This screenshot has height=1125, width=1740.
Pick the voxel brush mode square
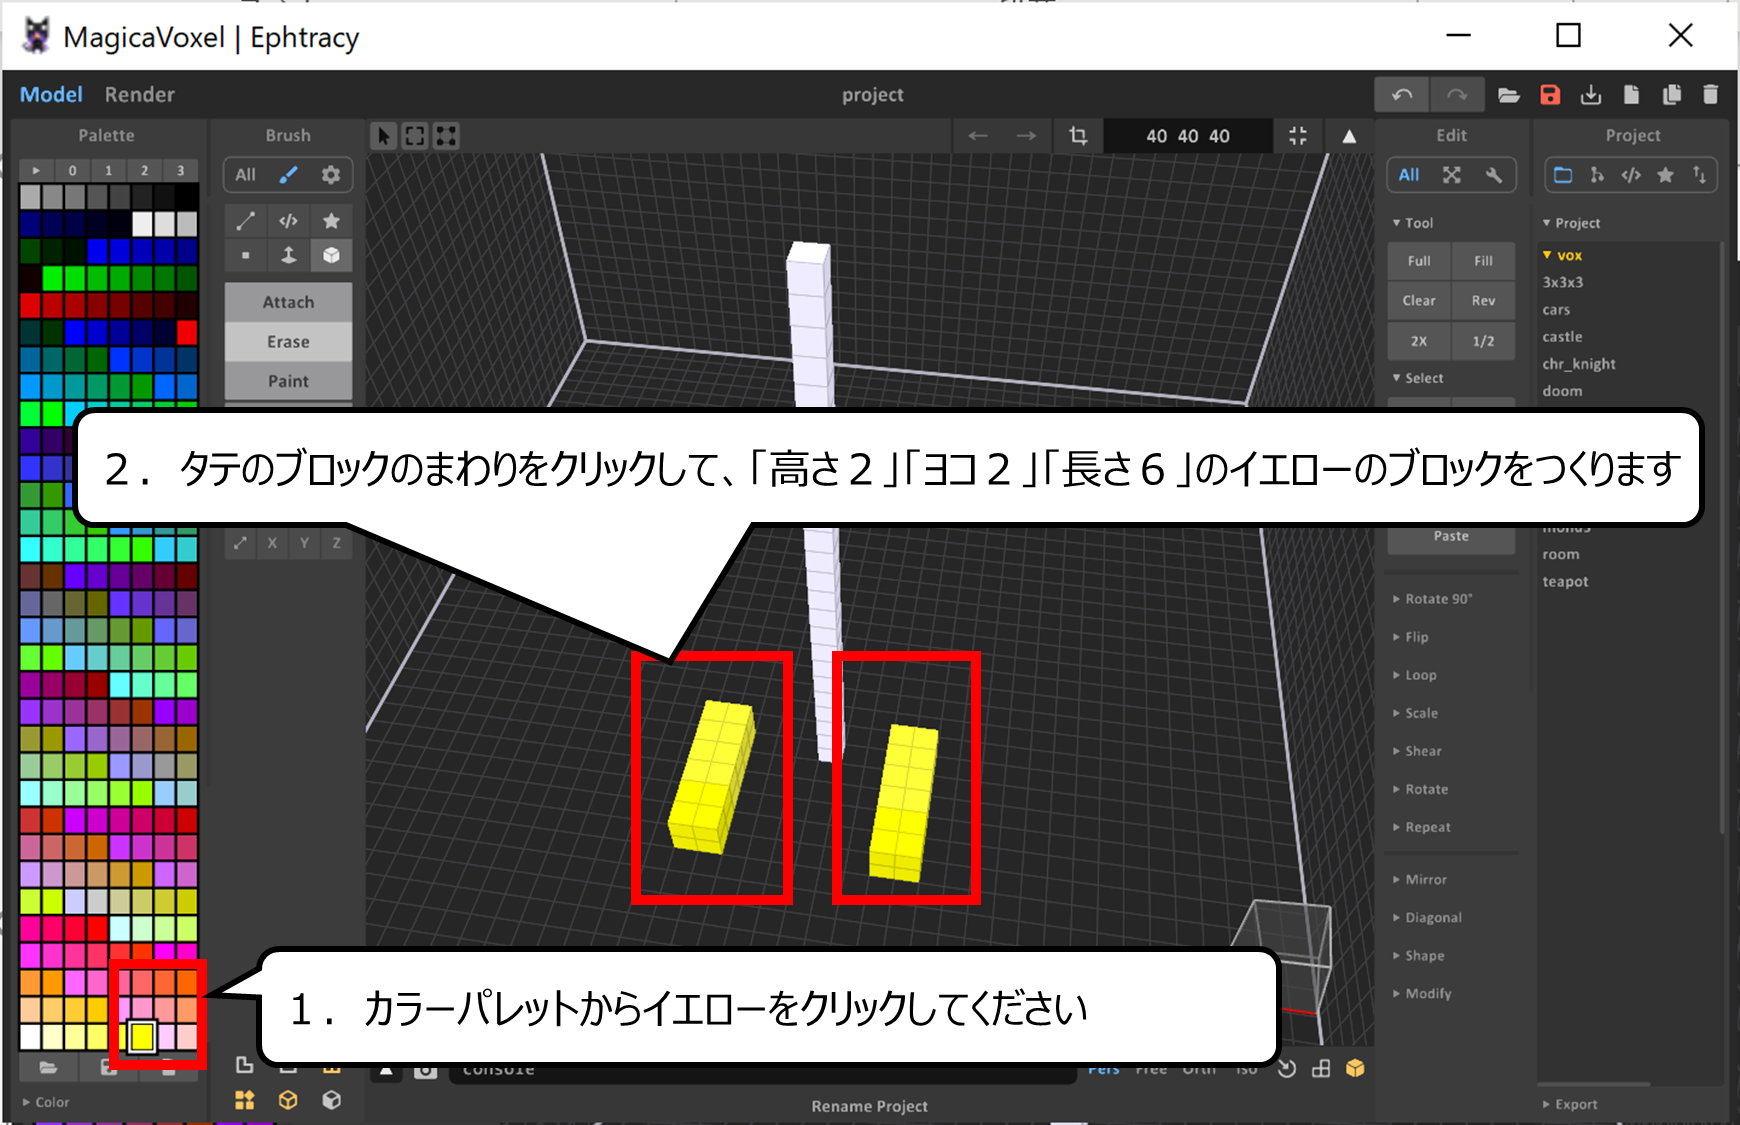[246, 256]
